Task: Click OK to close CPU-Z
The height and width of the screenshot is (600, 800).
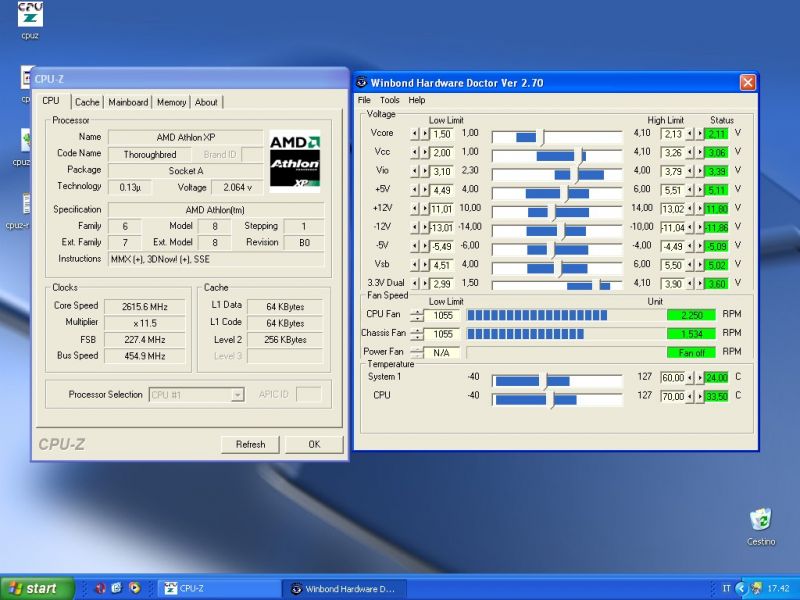Action: pyautogui.click(x=314, y=444)
